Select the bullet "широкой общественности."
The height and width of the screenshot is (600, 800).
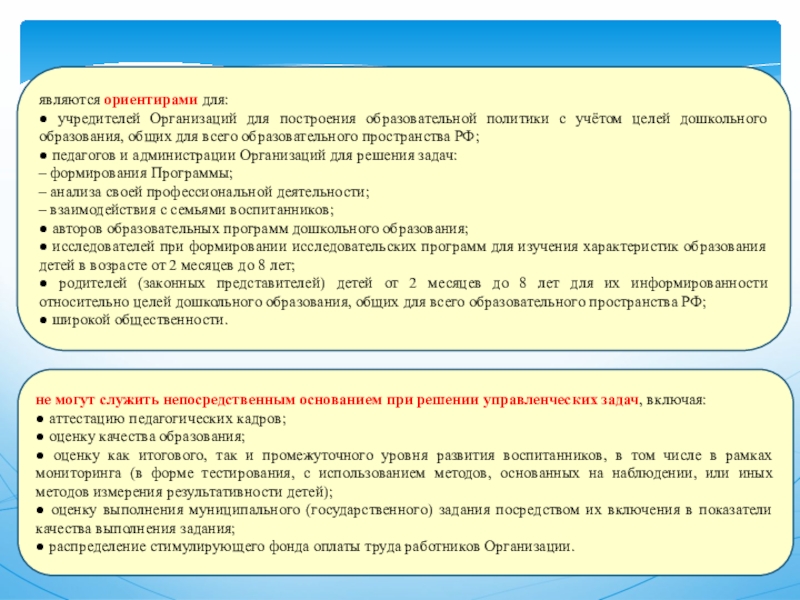tap(133, 320)
